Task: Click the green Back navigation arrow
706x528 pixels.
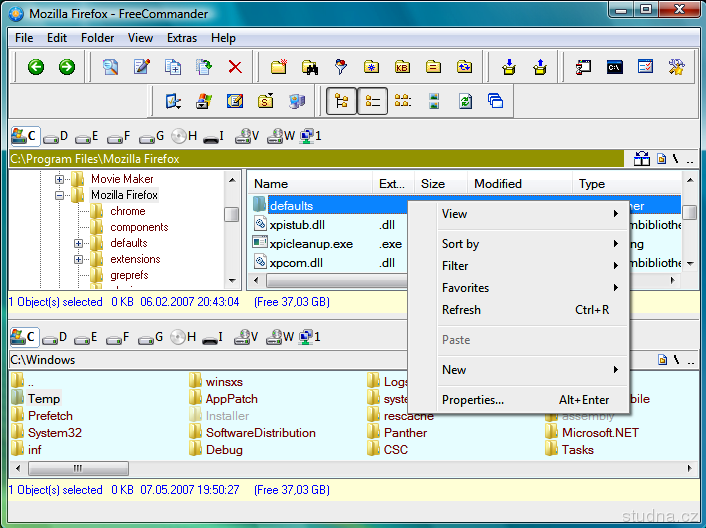Action: [36, 67]
